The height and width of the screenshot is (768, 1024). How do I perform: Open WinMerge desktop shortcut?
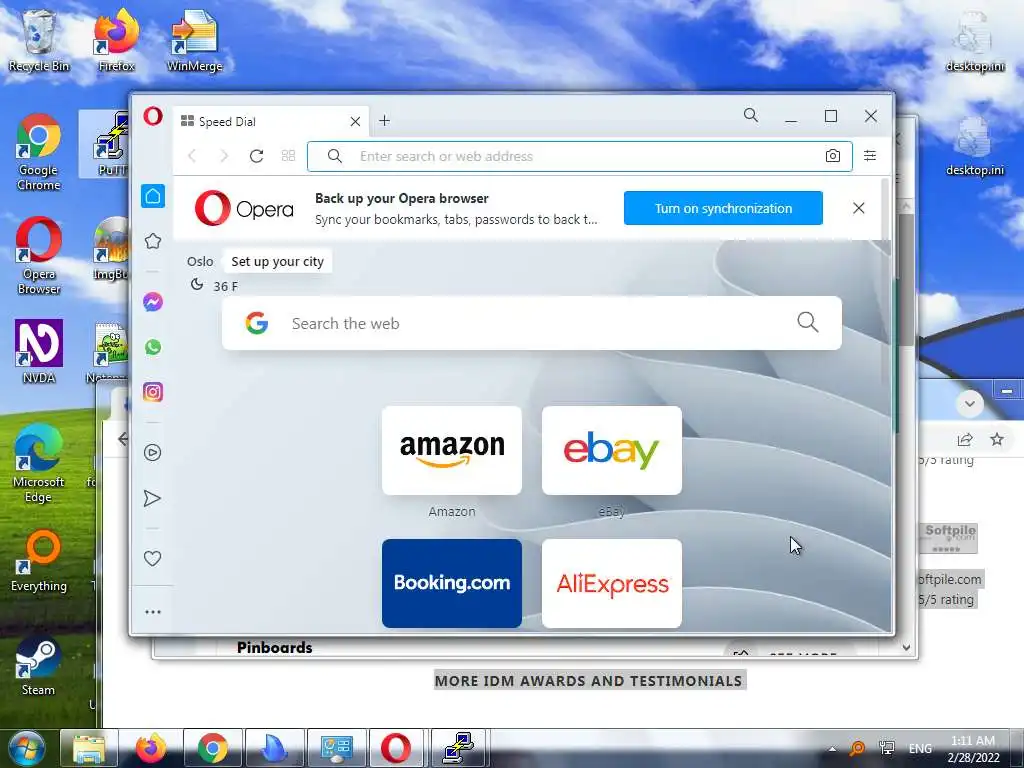tap(194, 40)
